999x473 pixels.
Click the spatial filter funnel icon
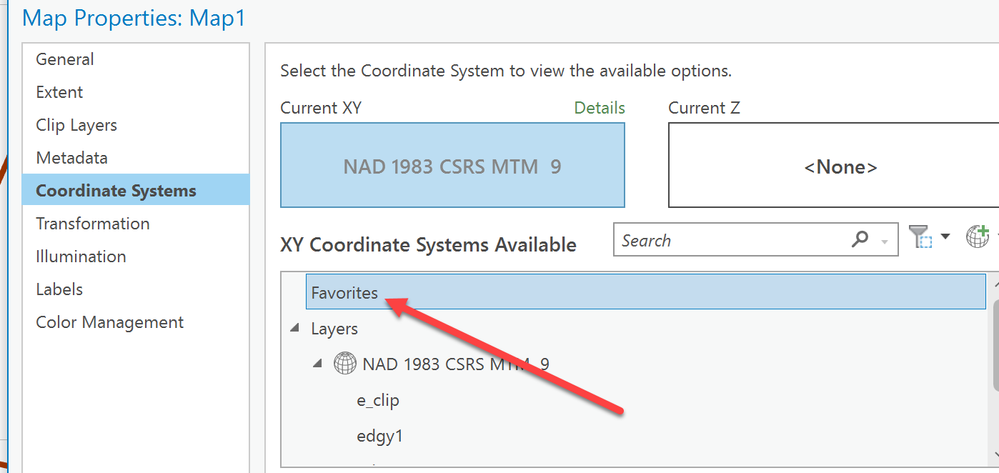(918, 238)
